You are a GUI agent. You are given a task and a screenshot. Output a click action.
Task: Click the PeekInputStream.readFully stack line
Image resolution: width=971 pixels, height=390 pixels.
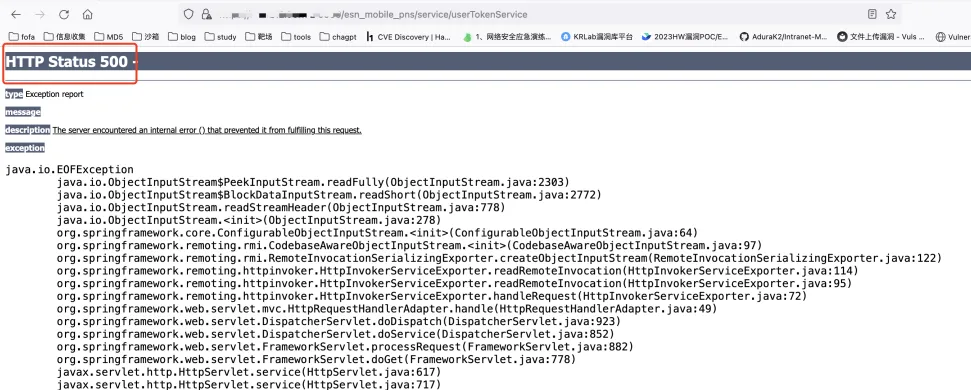(x=313, y=182)
